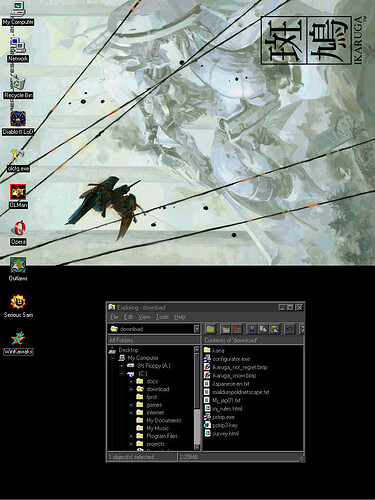Click the Map Network Drive toolbar icon
The image size is (375, 500).
[x=226, y=329]
